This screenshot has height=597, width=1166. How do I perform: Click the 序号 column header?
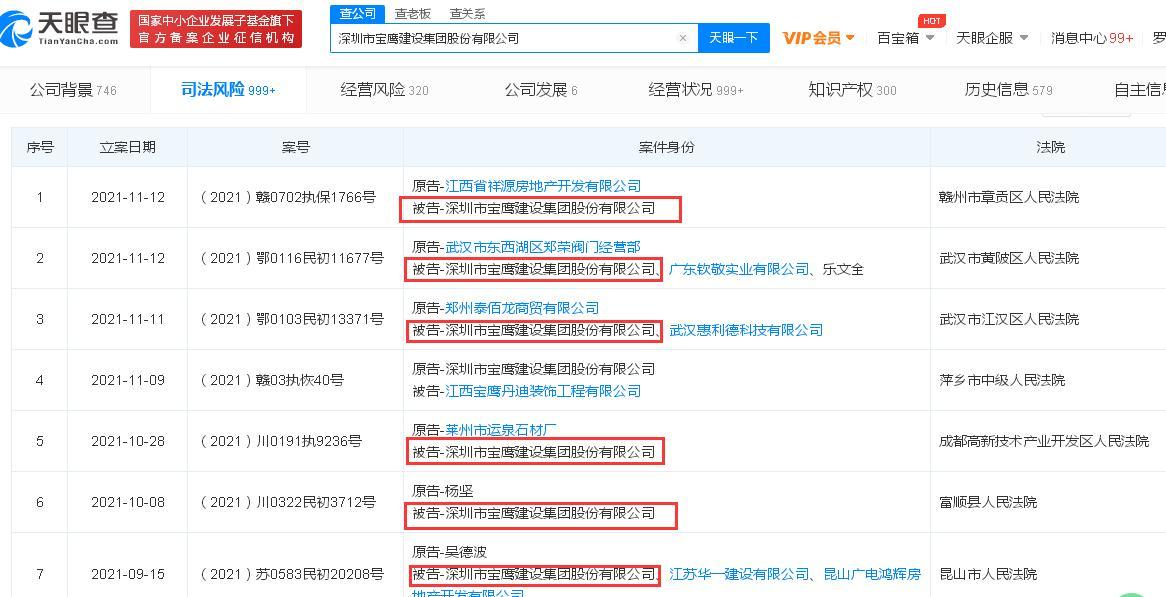(x=40, y=147)
